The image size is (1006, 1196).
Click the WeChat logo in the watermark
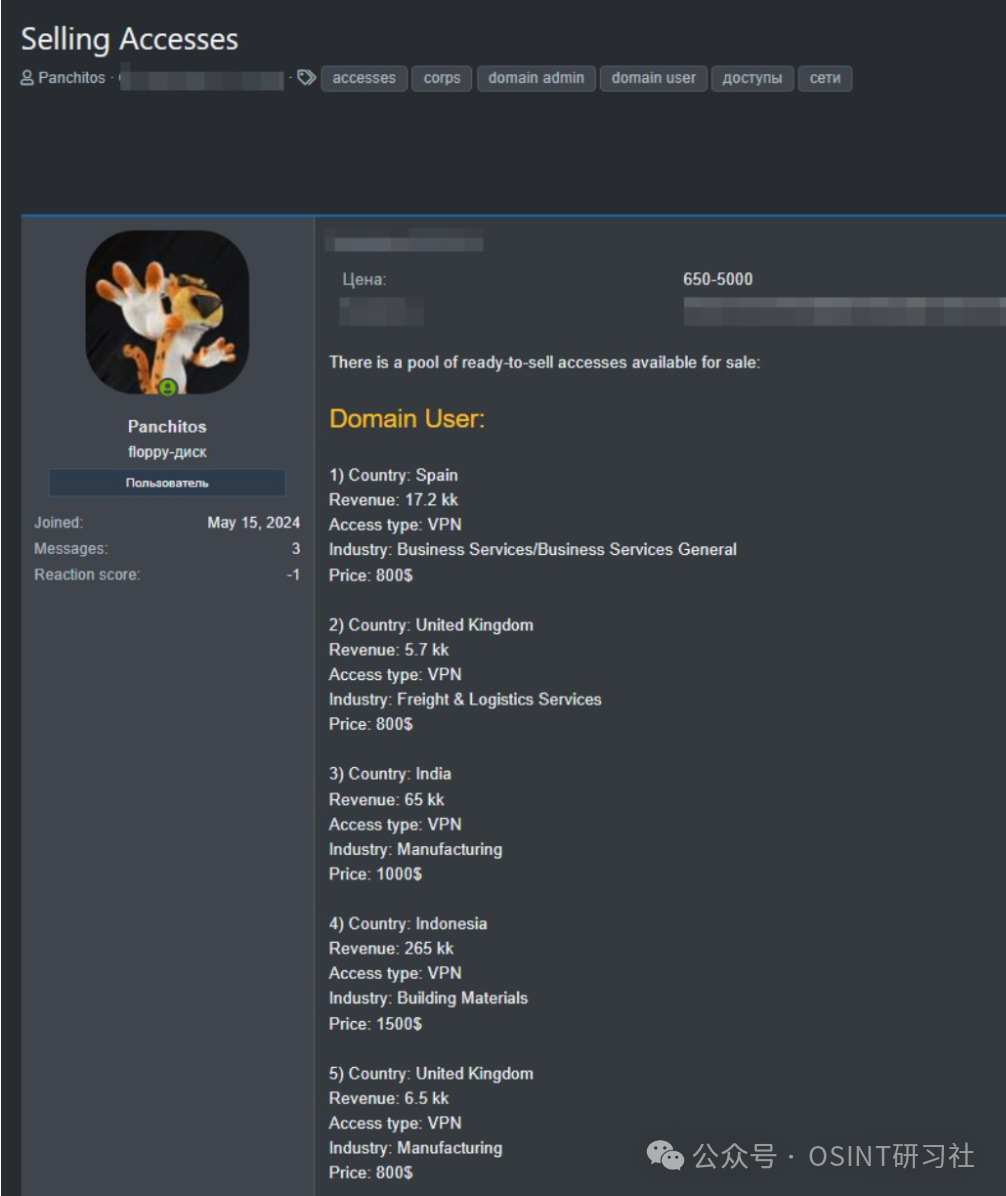click(x=665, y=1156)
